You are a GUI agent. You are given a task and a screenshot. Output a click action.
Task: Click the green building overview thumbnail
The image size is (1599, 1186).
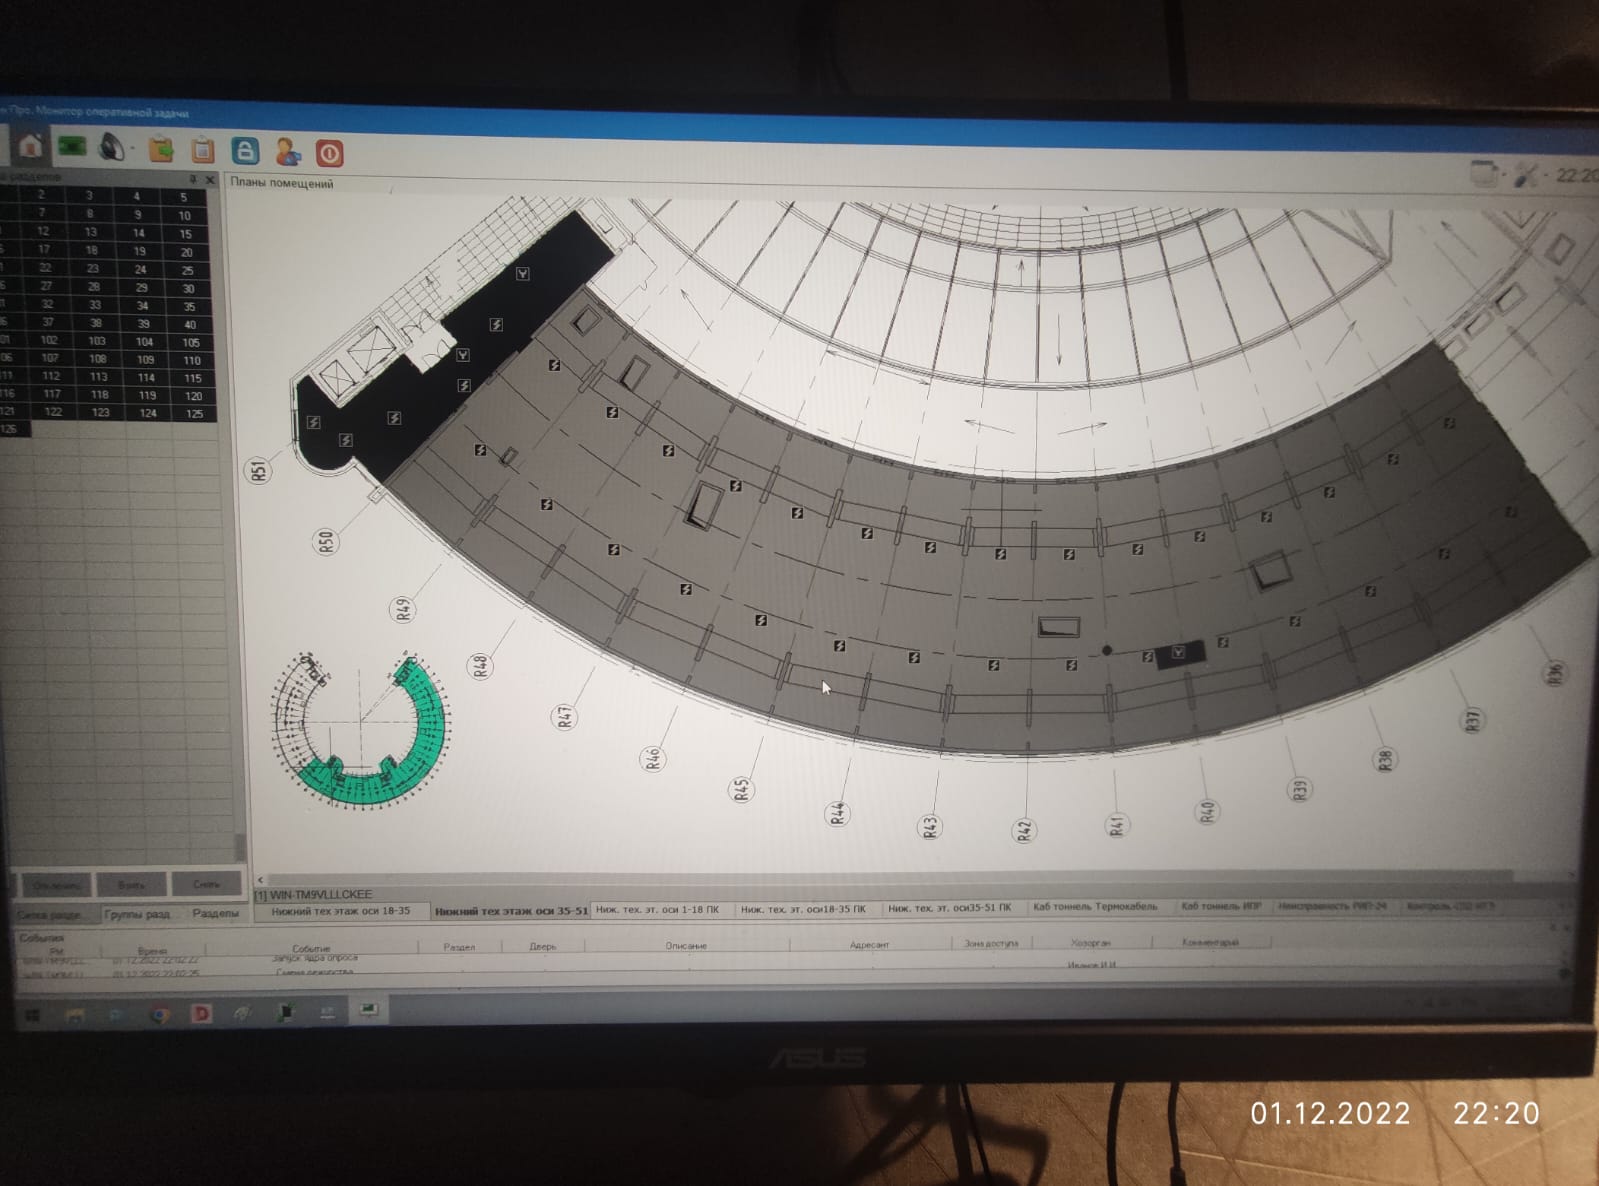tap(362, 730)
